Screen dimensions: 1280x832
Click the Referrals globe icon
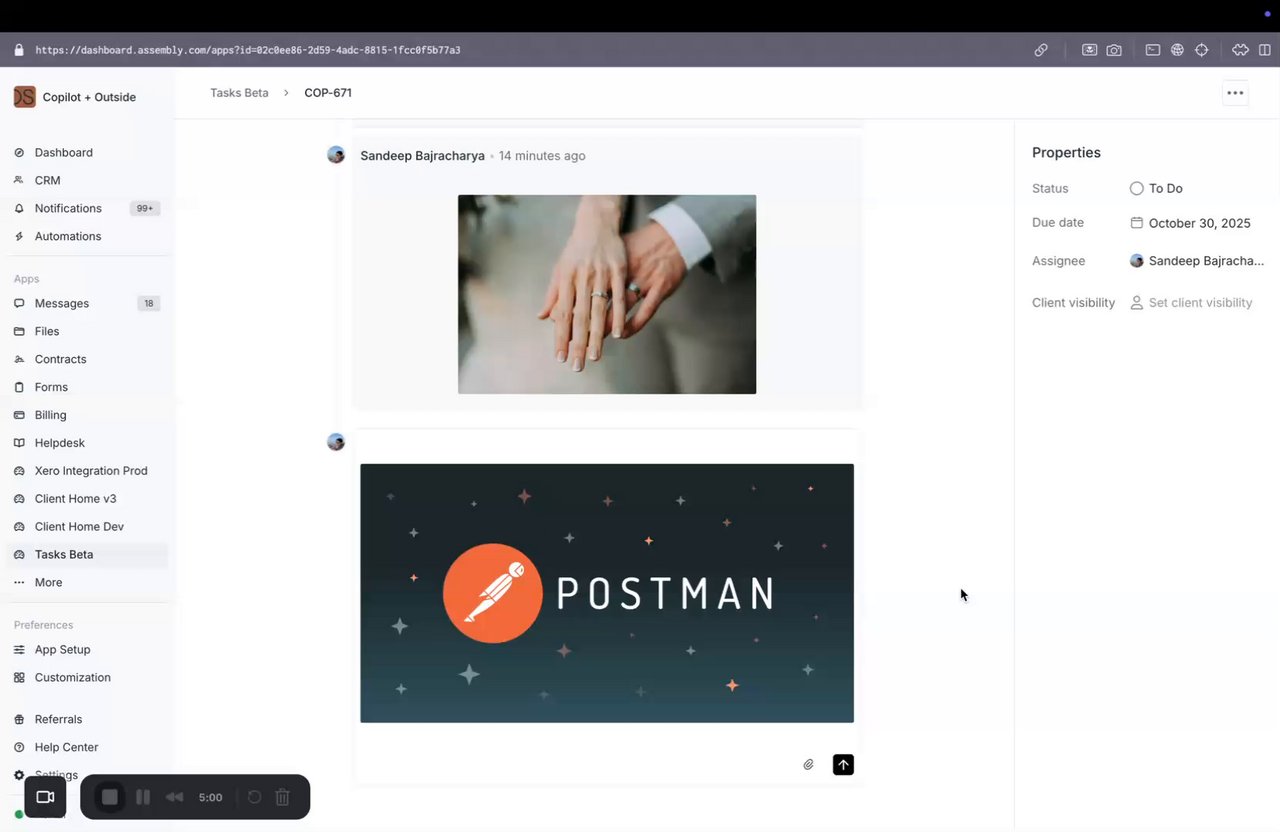click(x=19, y=721)
